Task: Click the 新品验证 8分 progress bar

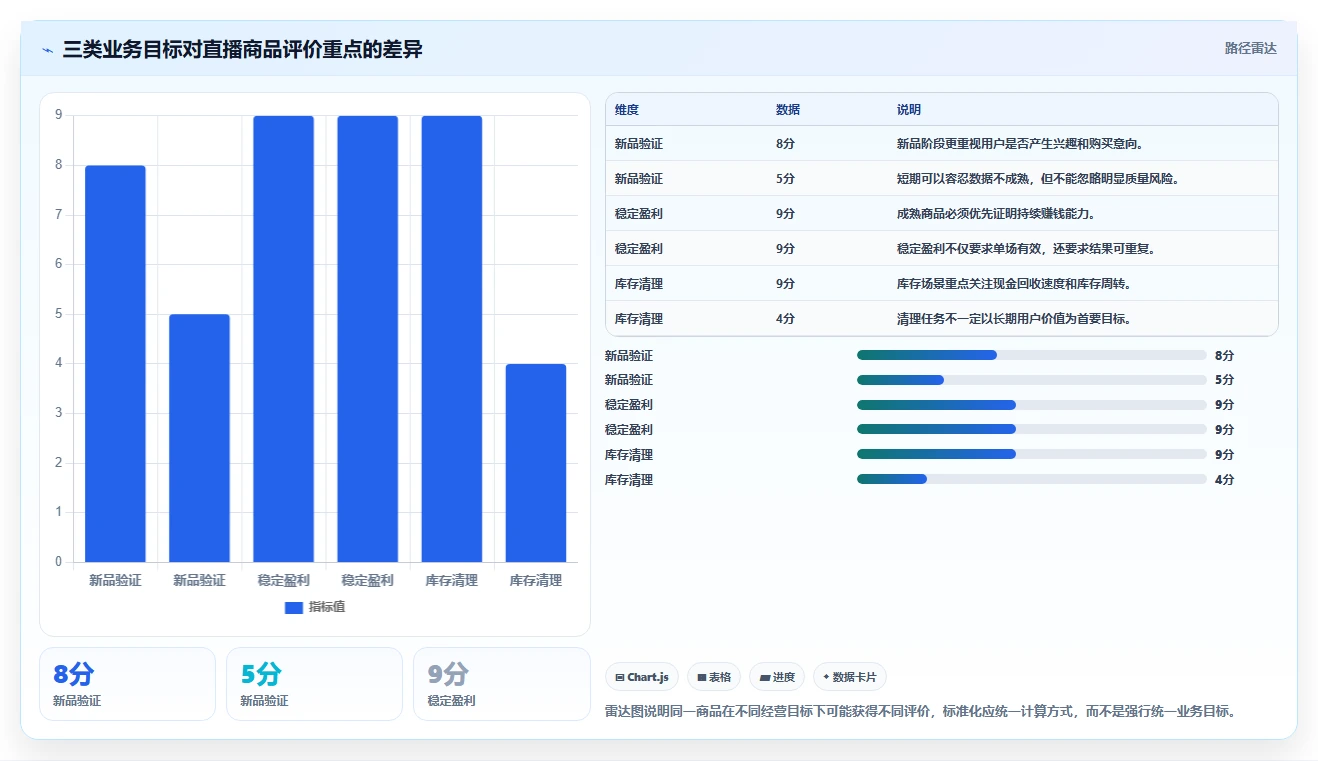Action: [1031, 355]
